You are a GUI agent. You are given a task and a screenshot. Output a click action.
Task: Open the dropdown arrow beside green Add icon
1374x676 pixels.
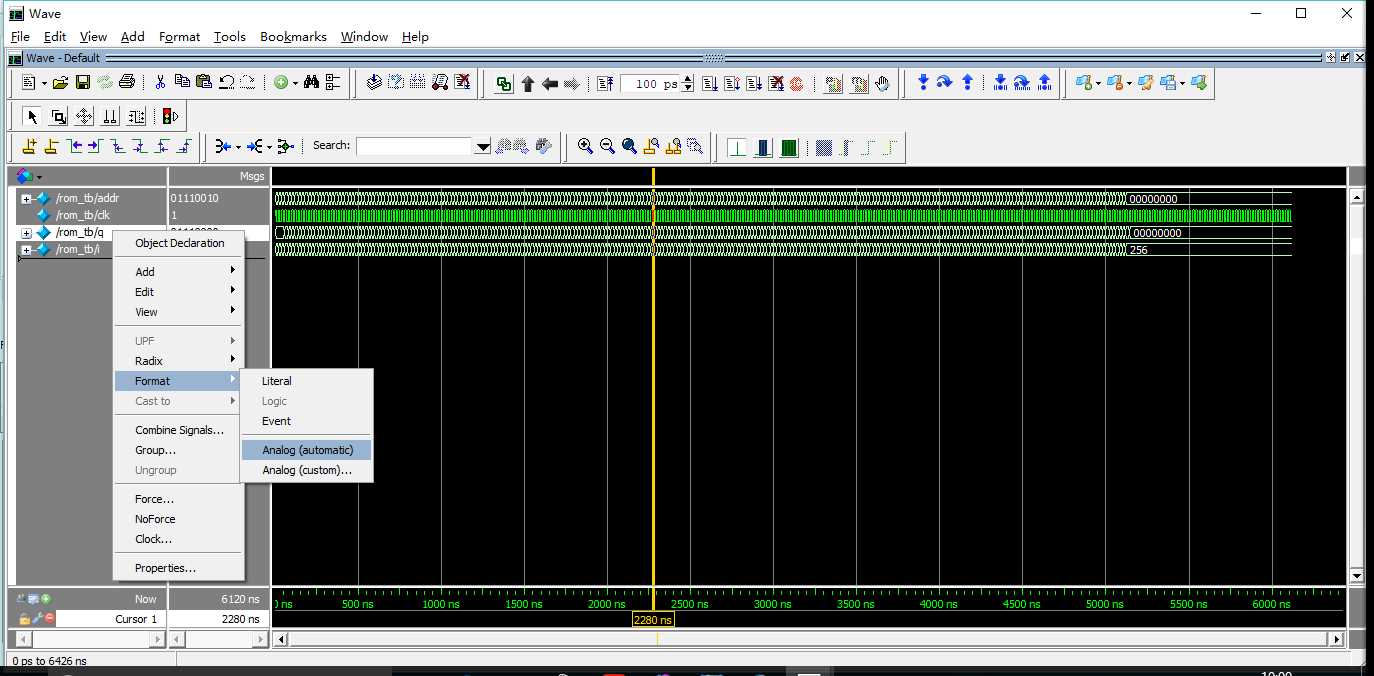click(x=295, y=83)
